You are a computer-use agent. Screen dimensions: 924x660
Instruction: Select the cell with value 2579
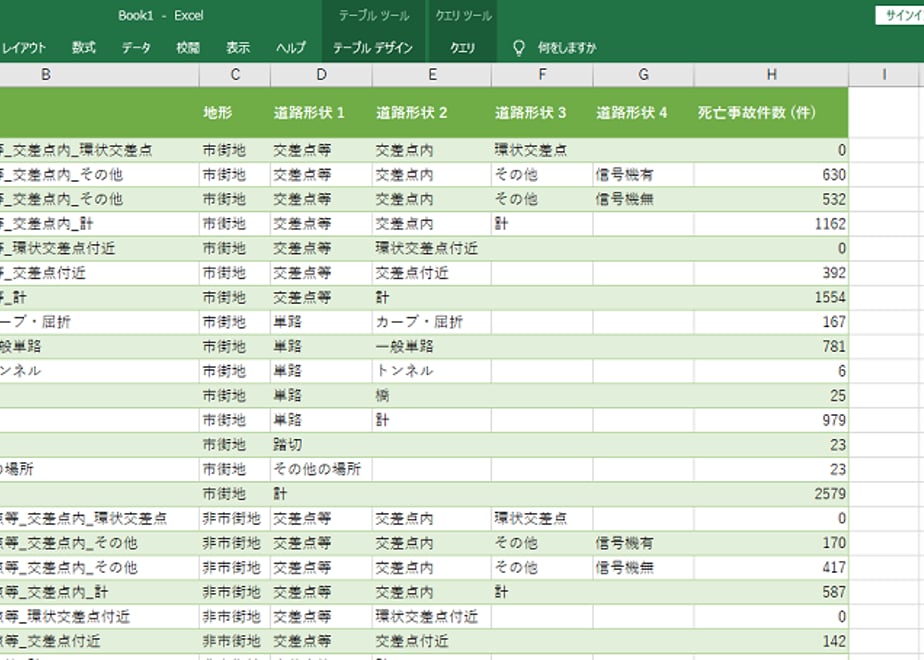coord(771,494)
